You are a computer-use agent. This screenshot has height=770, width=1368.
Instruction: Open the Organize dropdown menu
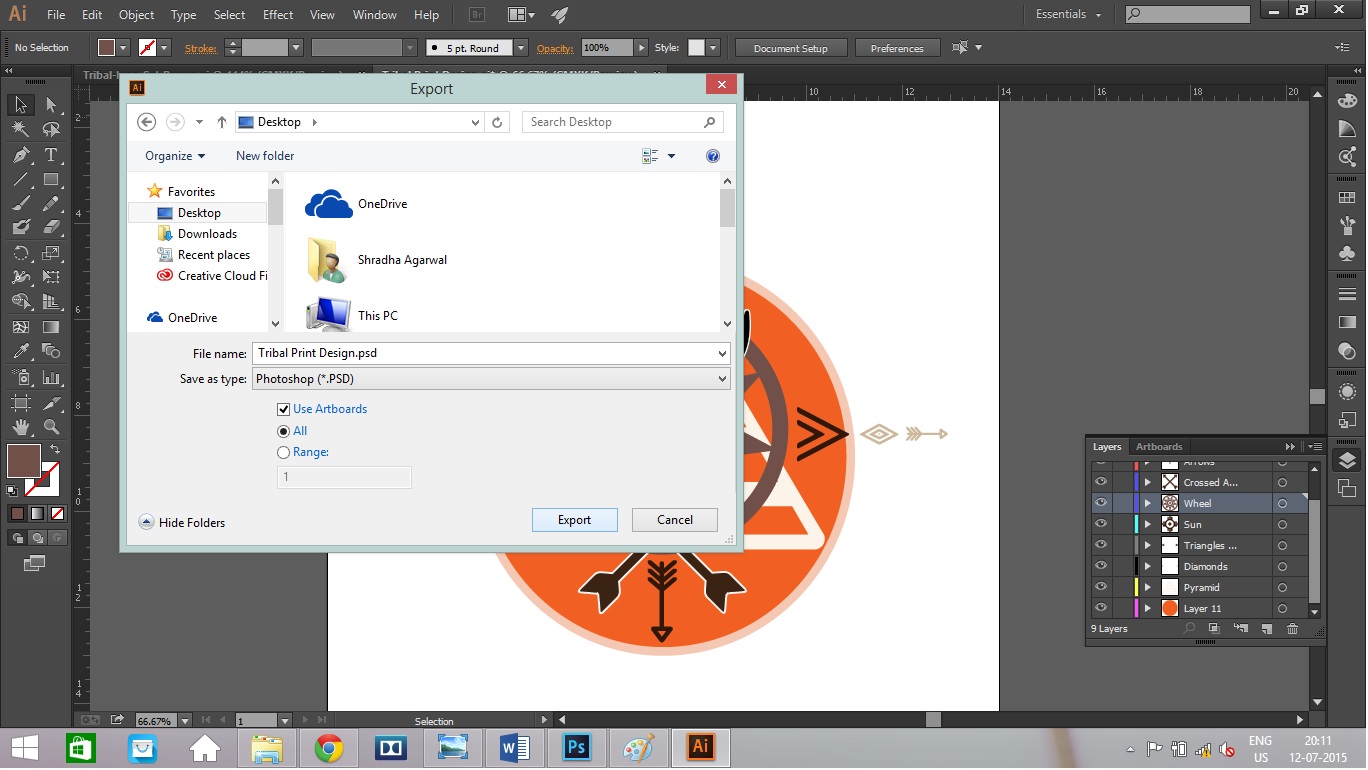[175, 156]
